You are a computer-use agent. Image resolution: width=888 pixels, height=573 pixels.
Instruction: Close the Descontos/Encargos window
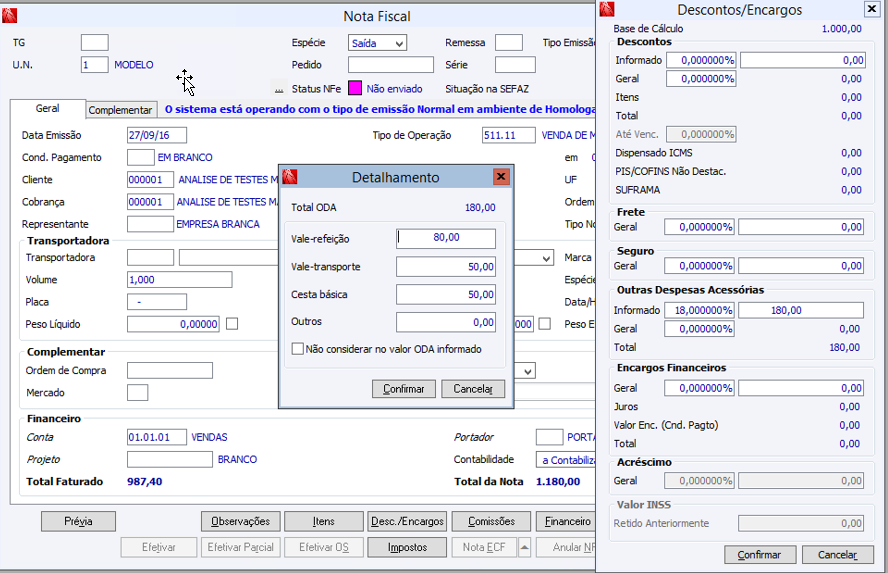pyautogui.click(x=871, y=9)
